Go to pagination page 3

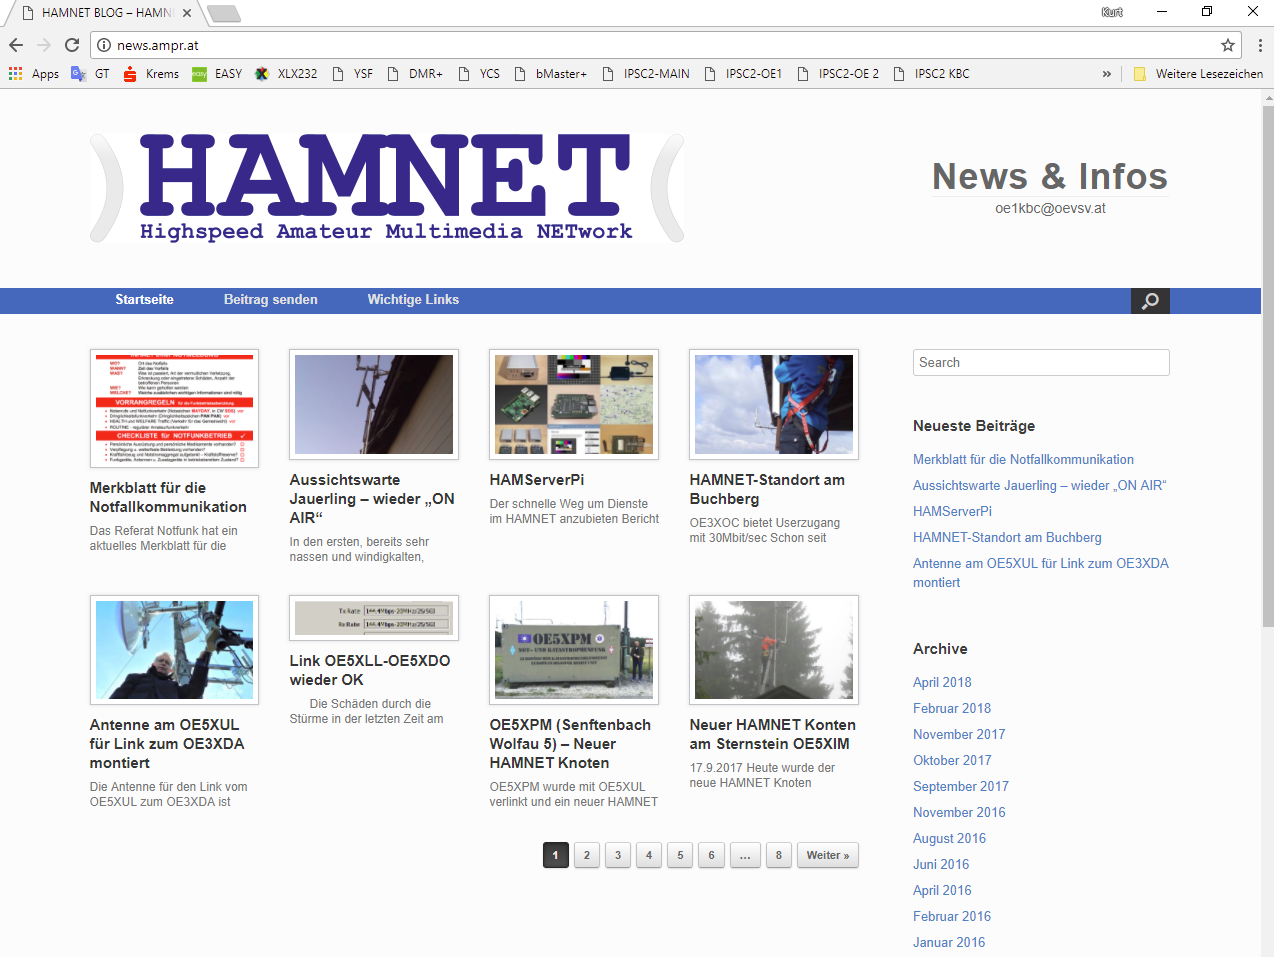618,855
